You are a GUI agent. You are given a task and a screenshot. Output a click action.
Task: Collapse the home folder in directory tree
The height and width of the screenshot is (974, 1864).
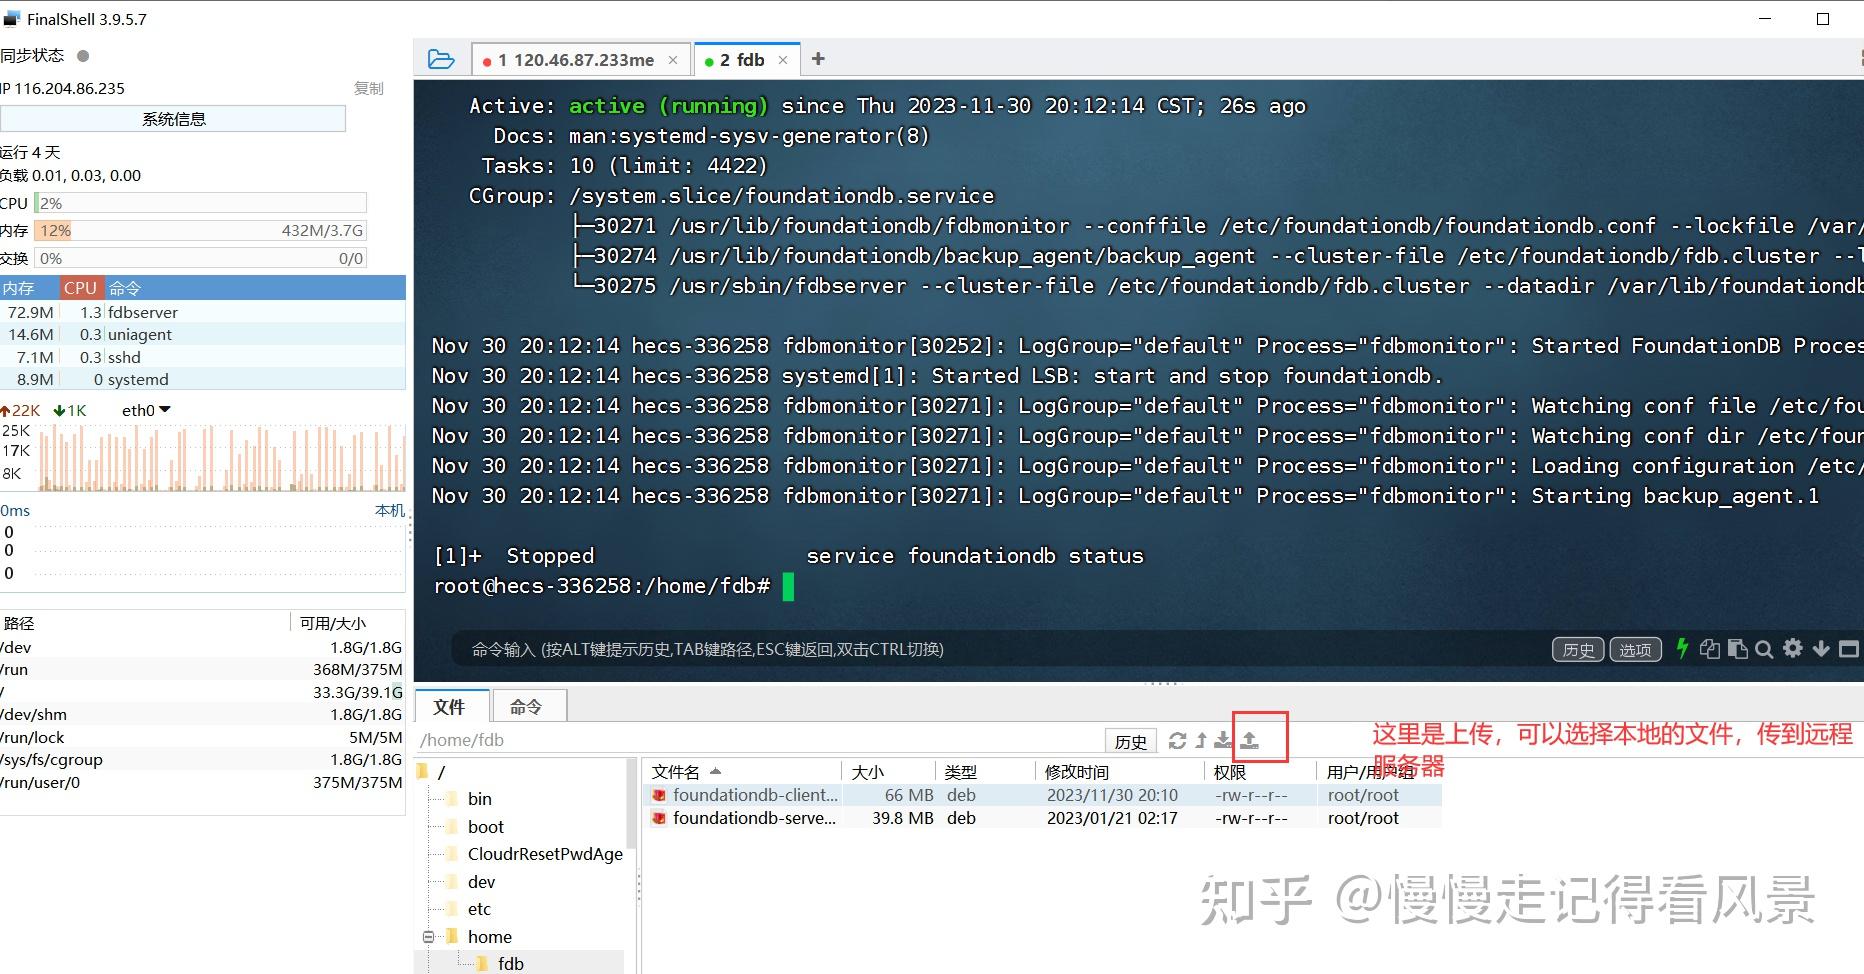click(429, 937)
